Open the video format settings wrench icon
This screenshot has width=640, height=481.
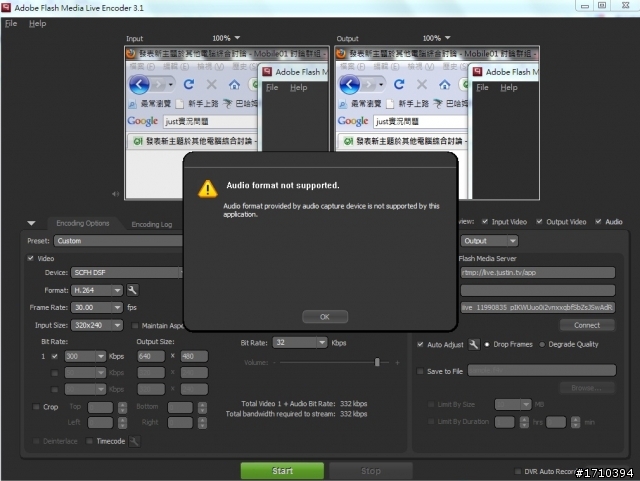point(132,290)
